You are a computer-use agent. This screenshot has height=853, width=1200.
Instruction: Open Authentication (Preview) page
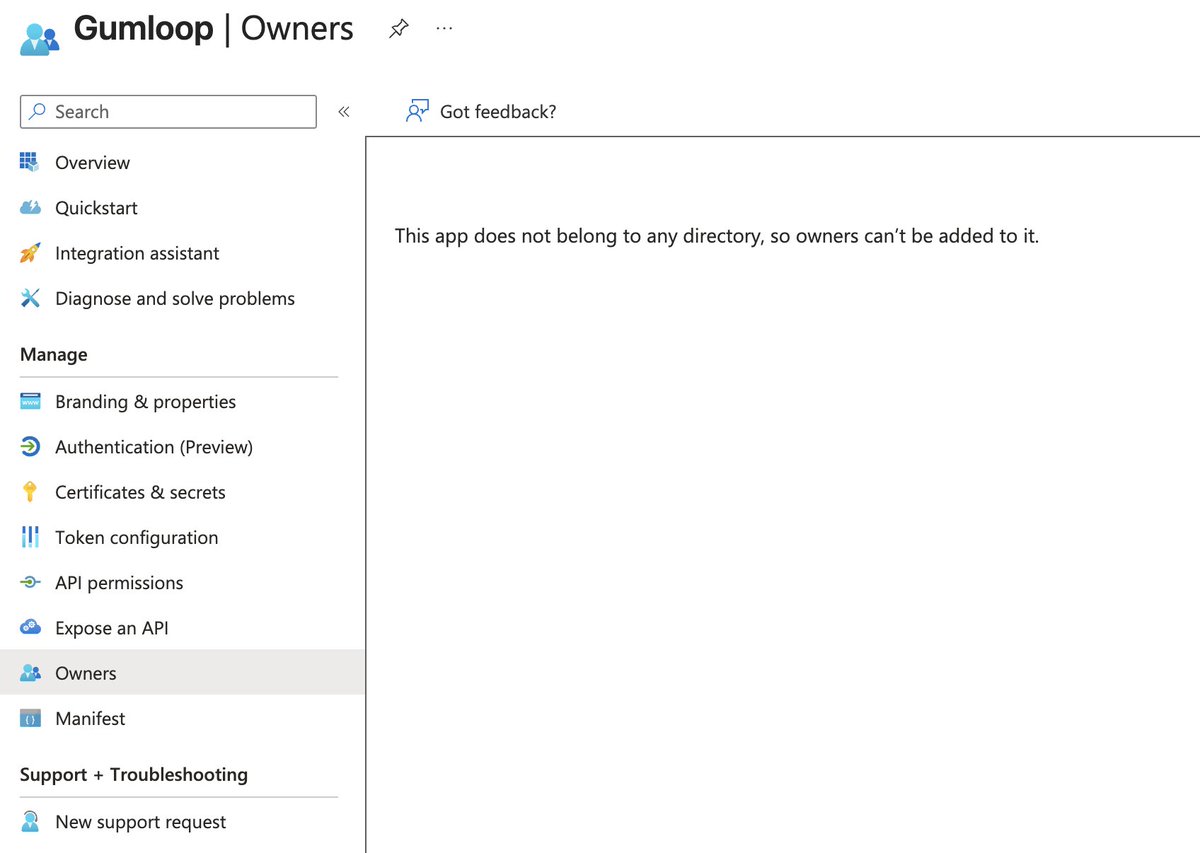(154, 447)
